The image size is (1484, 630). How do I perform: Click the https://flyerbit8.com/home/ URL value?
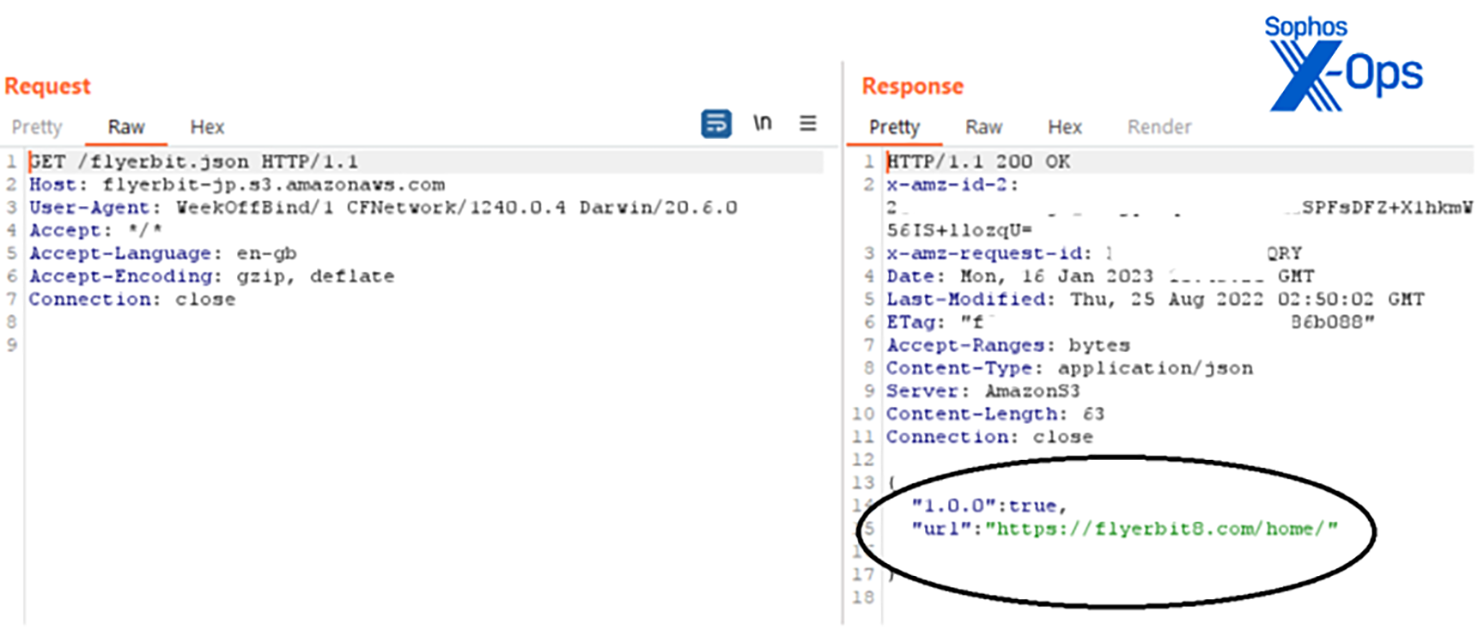(x=1161, y=529)
